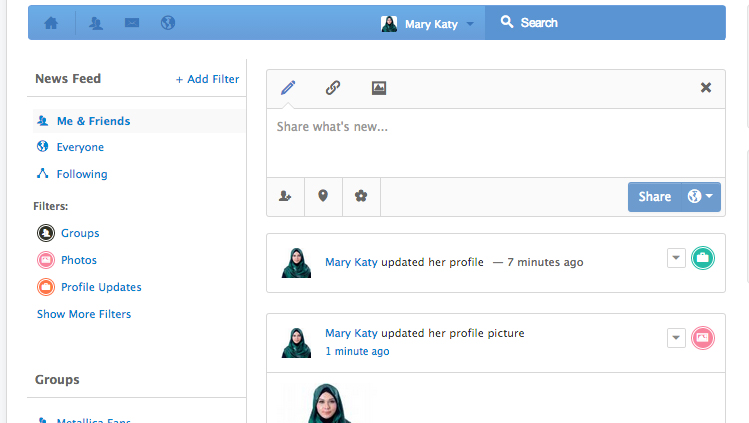Open the Profile Updates filter

tap(101, 287)
